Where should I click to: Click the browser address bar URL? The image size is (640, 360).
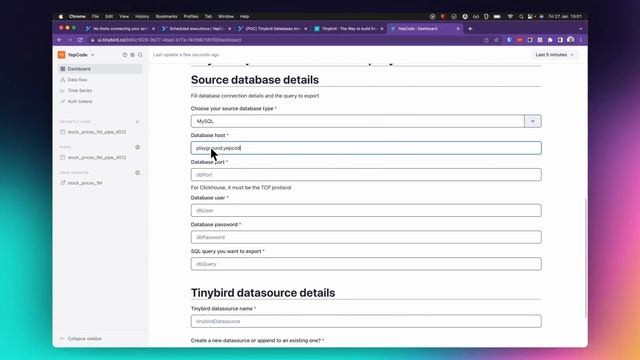[x=169, y=40]
